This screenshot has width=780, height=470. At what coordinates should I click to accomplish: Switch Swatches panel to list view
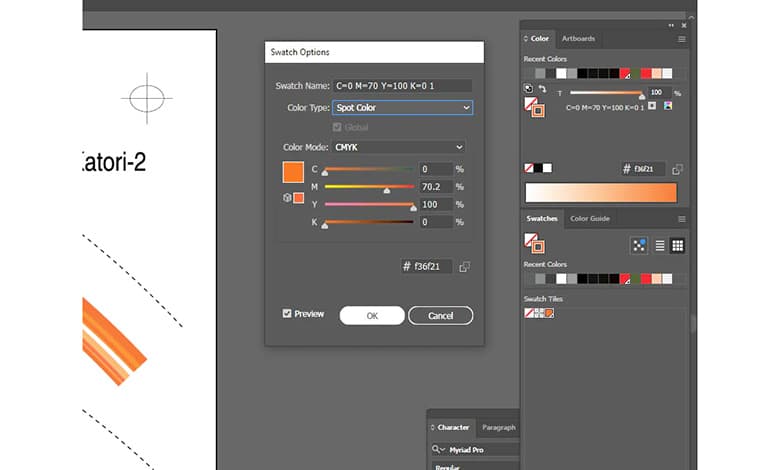tap(659, 245)
